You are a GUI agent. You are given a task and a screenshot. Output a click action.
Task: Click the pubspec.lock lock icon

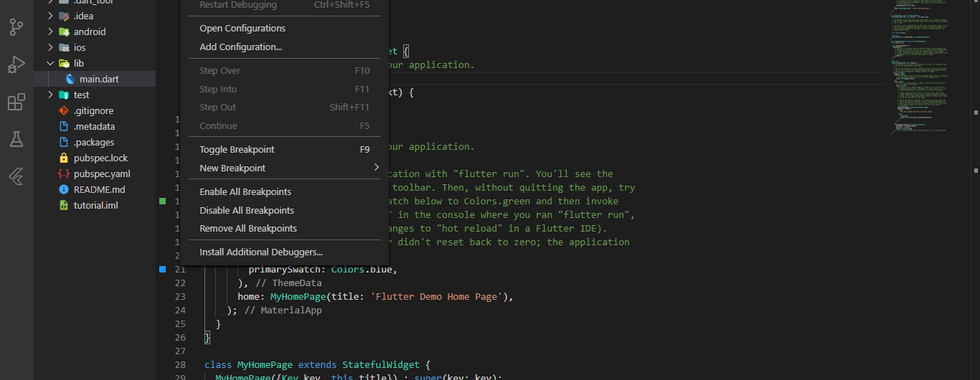tap(63, 158)
